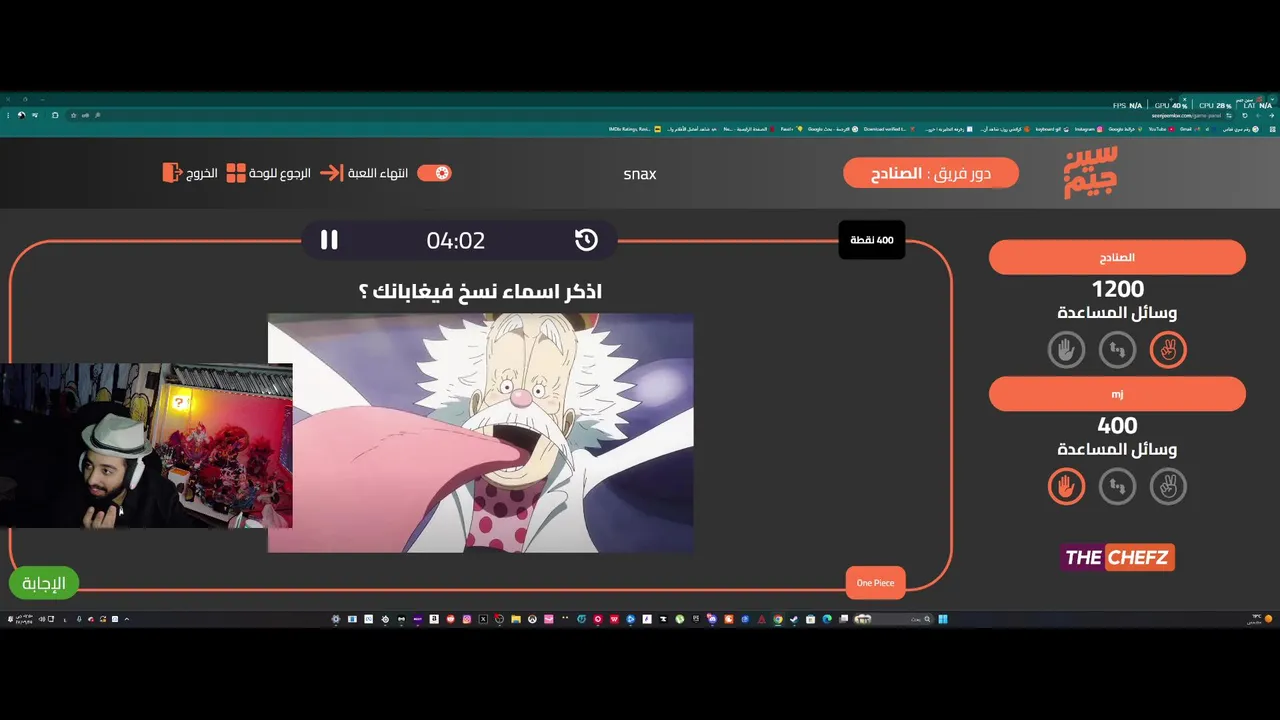
Task: Expand the system tray hidden icons chevron
Action: [x=126, y=619]
